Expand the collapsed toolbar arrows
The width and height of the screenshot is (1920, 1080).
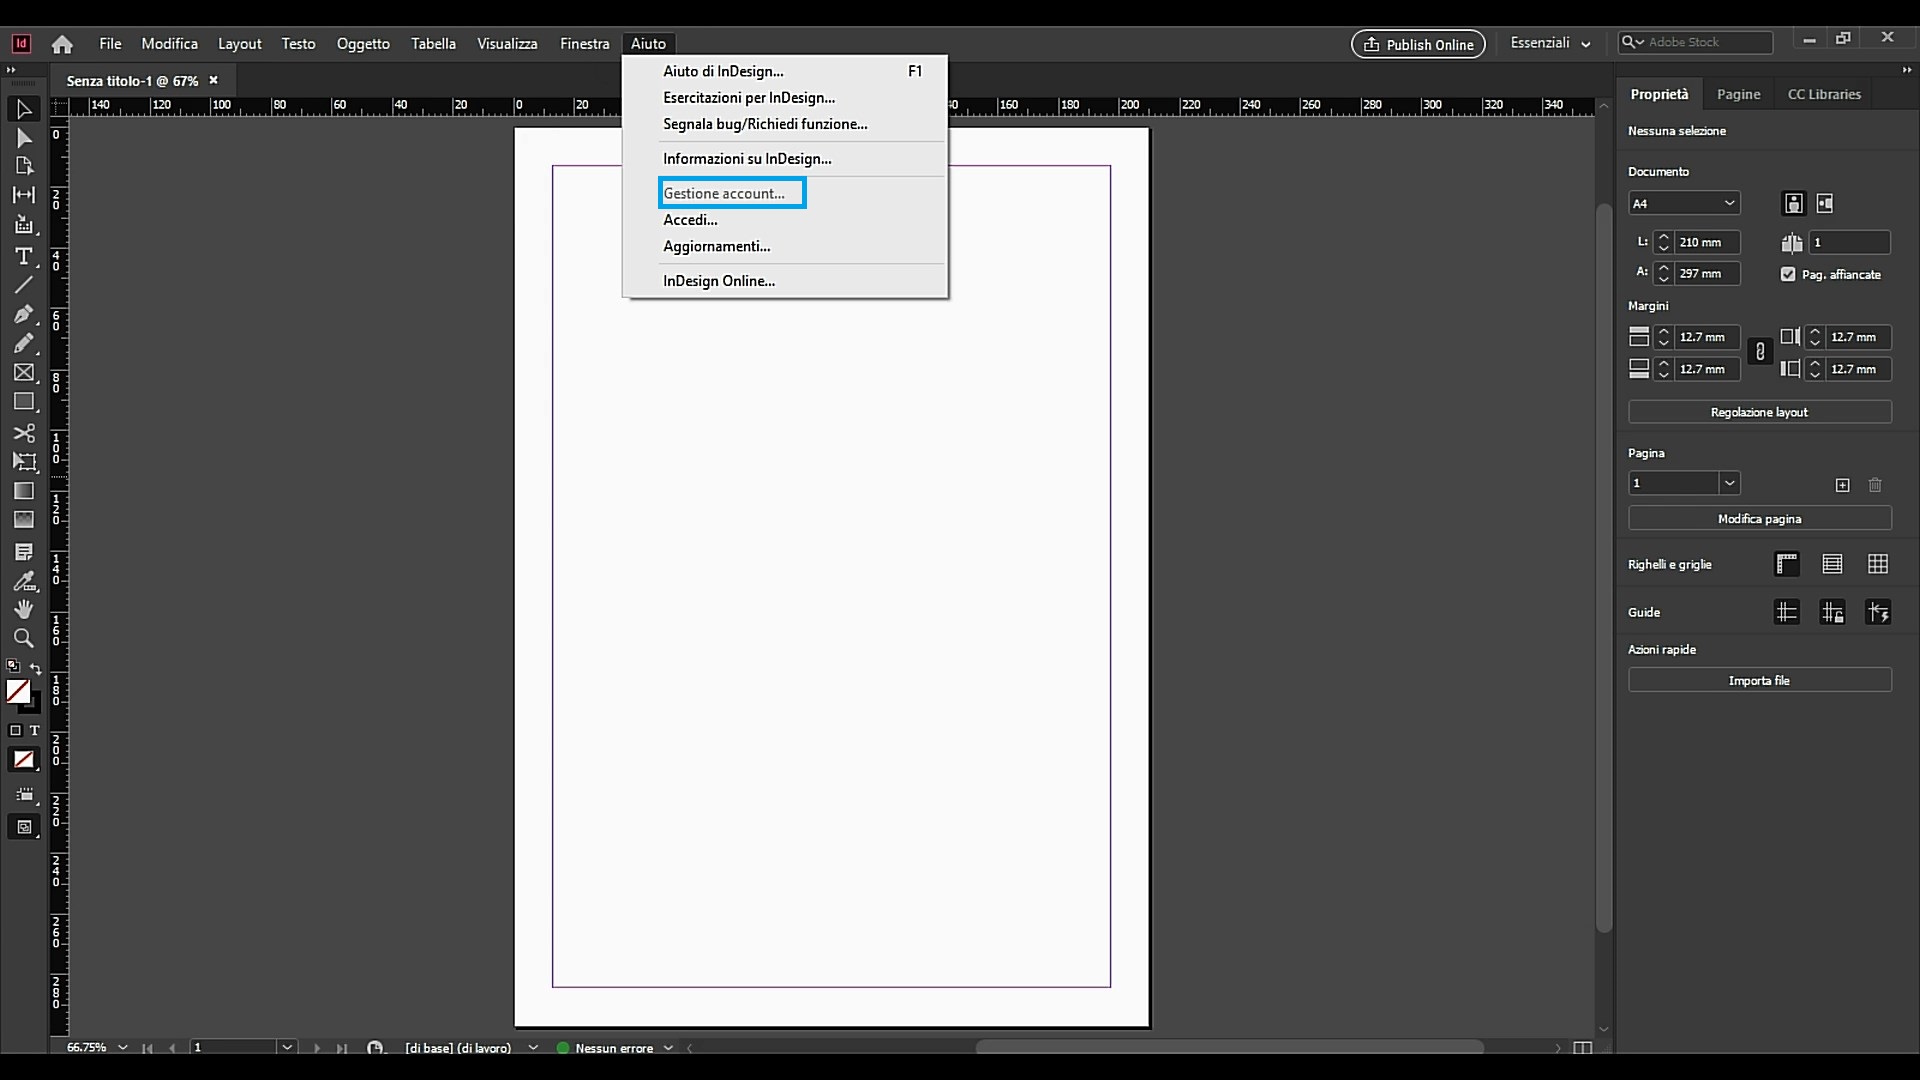[11, 70]
